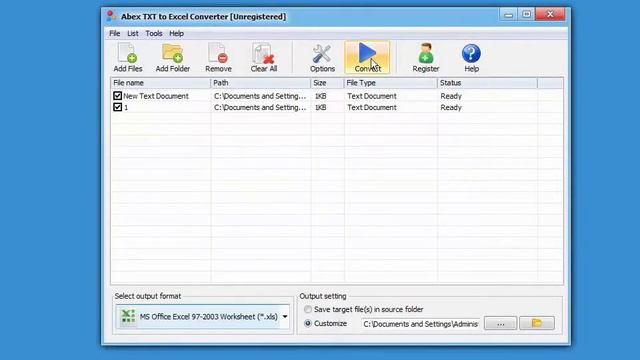Select the New Text Document file name
Viewport: 640px width, 360px height.
pos(156,96)
